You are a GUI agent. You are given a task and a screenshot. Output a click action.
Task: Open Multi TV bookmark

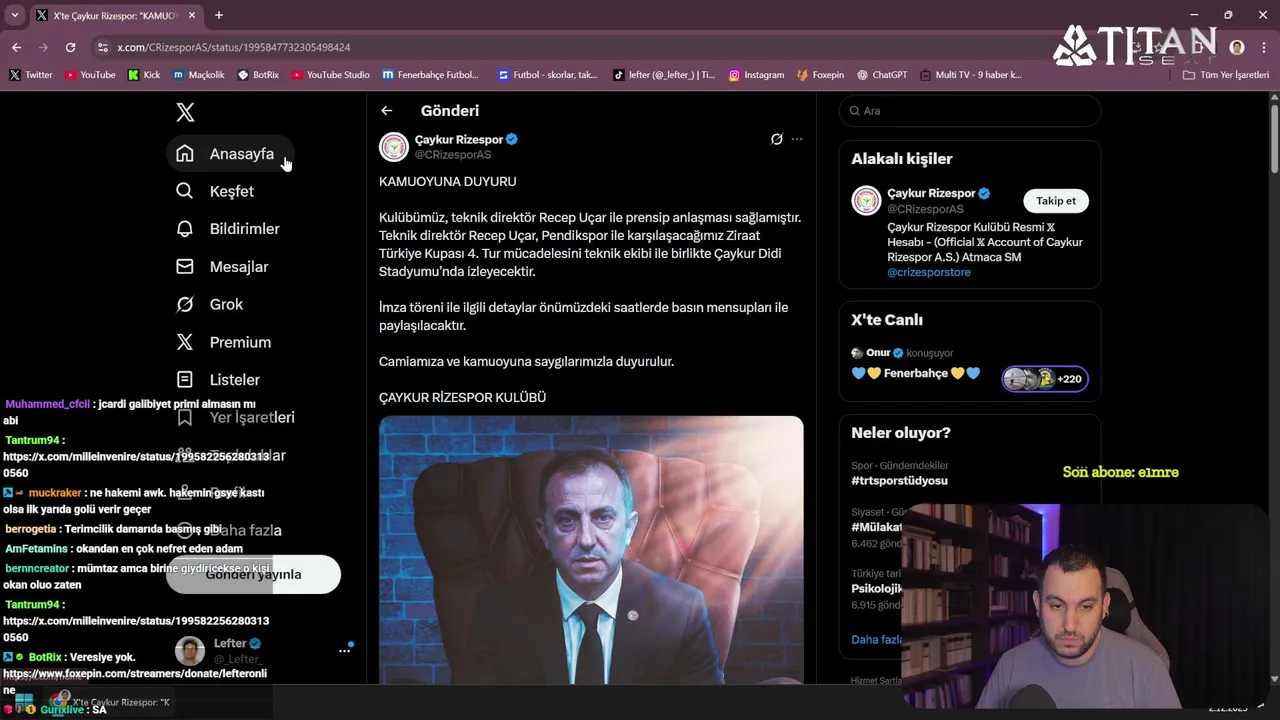point(970,75)
